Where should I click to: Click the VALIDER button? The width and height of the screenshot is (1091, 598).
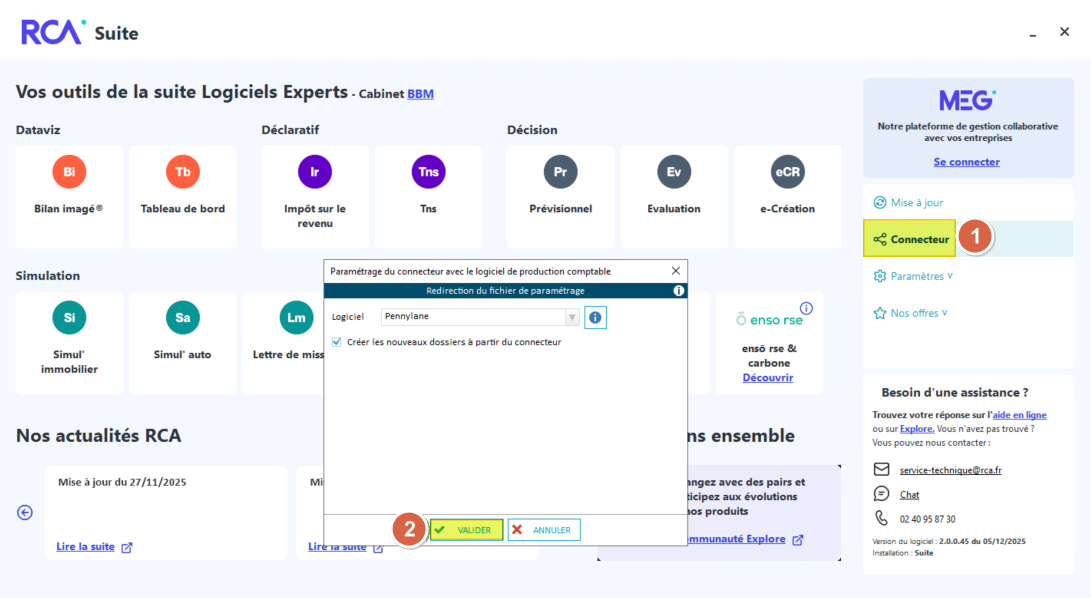tap(467, 530)
